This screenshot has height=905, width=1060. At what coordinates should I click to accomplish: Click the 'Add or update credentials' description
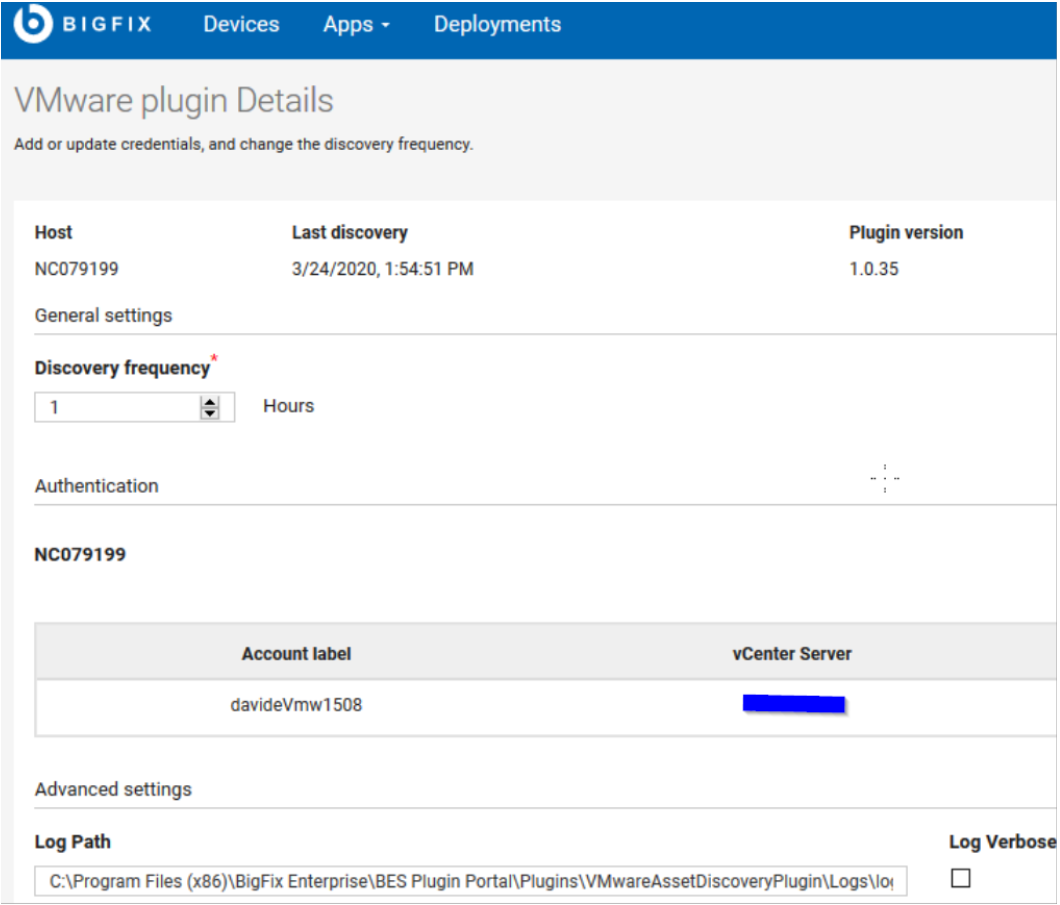click(x=243, y=144)
